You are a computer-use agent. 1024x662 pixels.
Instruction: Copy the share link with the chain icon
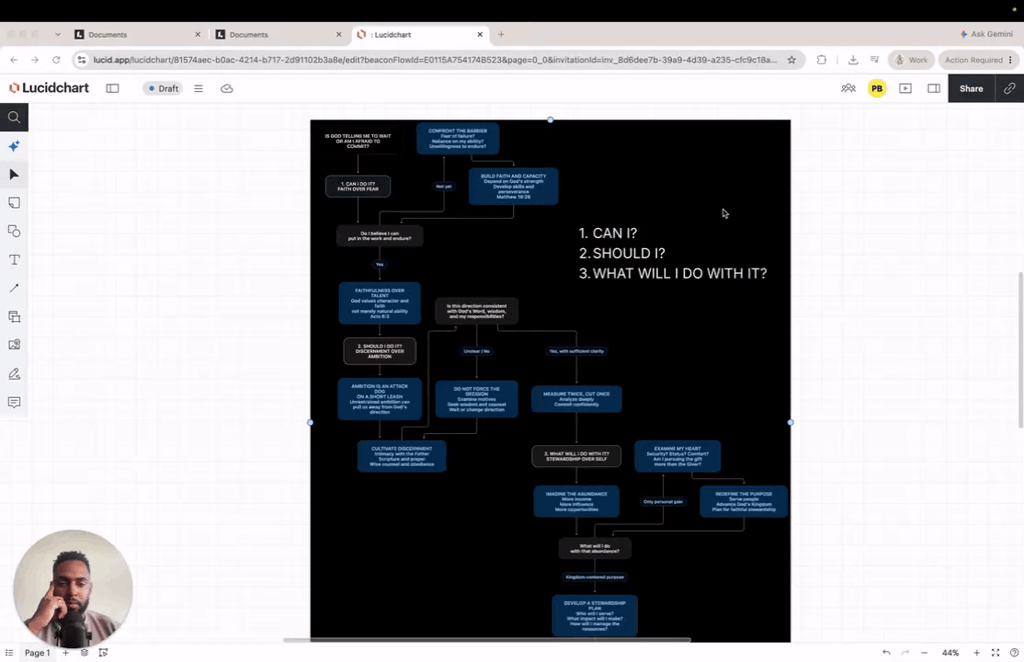pyautogui.click(x=1009, y=88)
